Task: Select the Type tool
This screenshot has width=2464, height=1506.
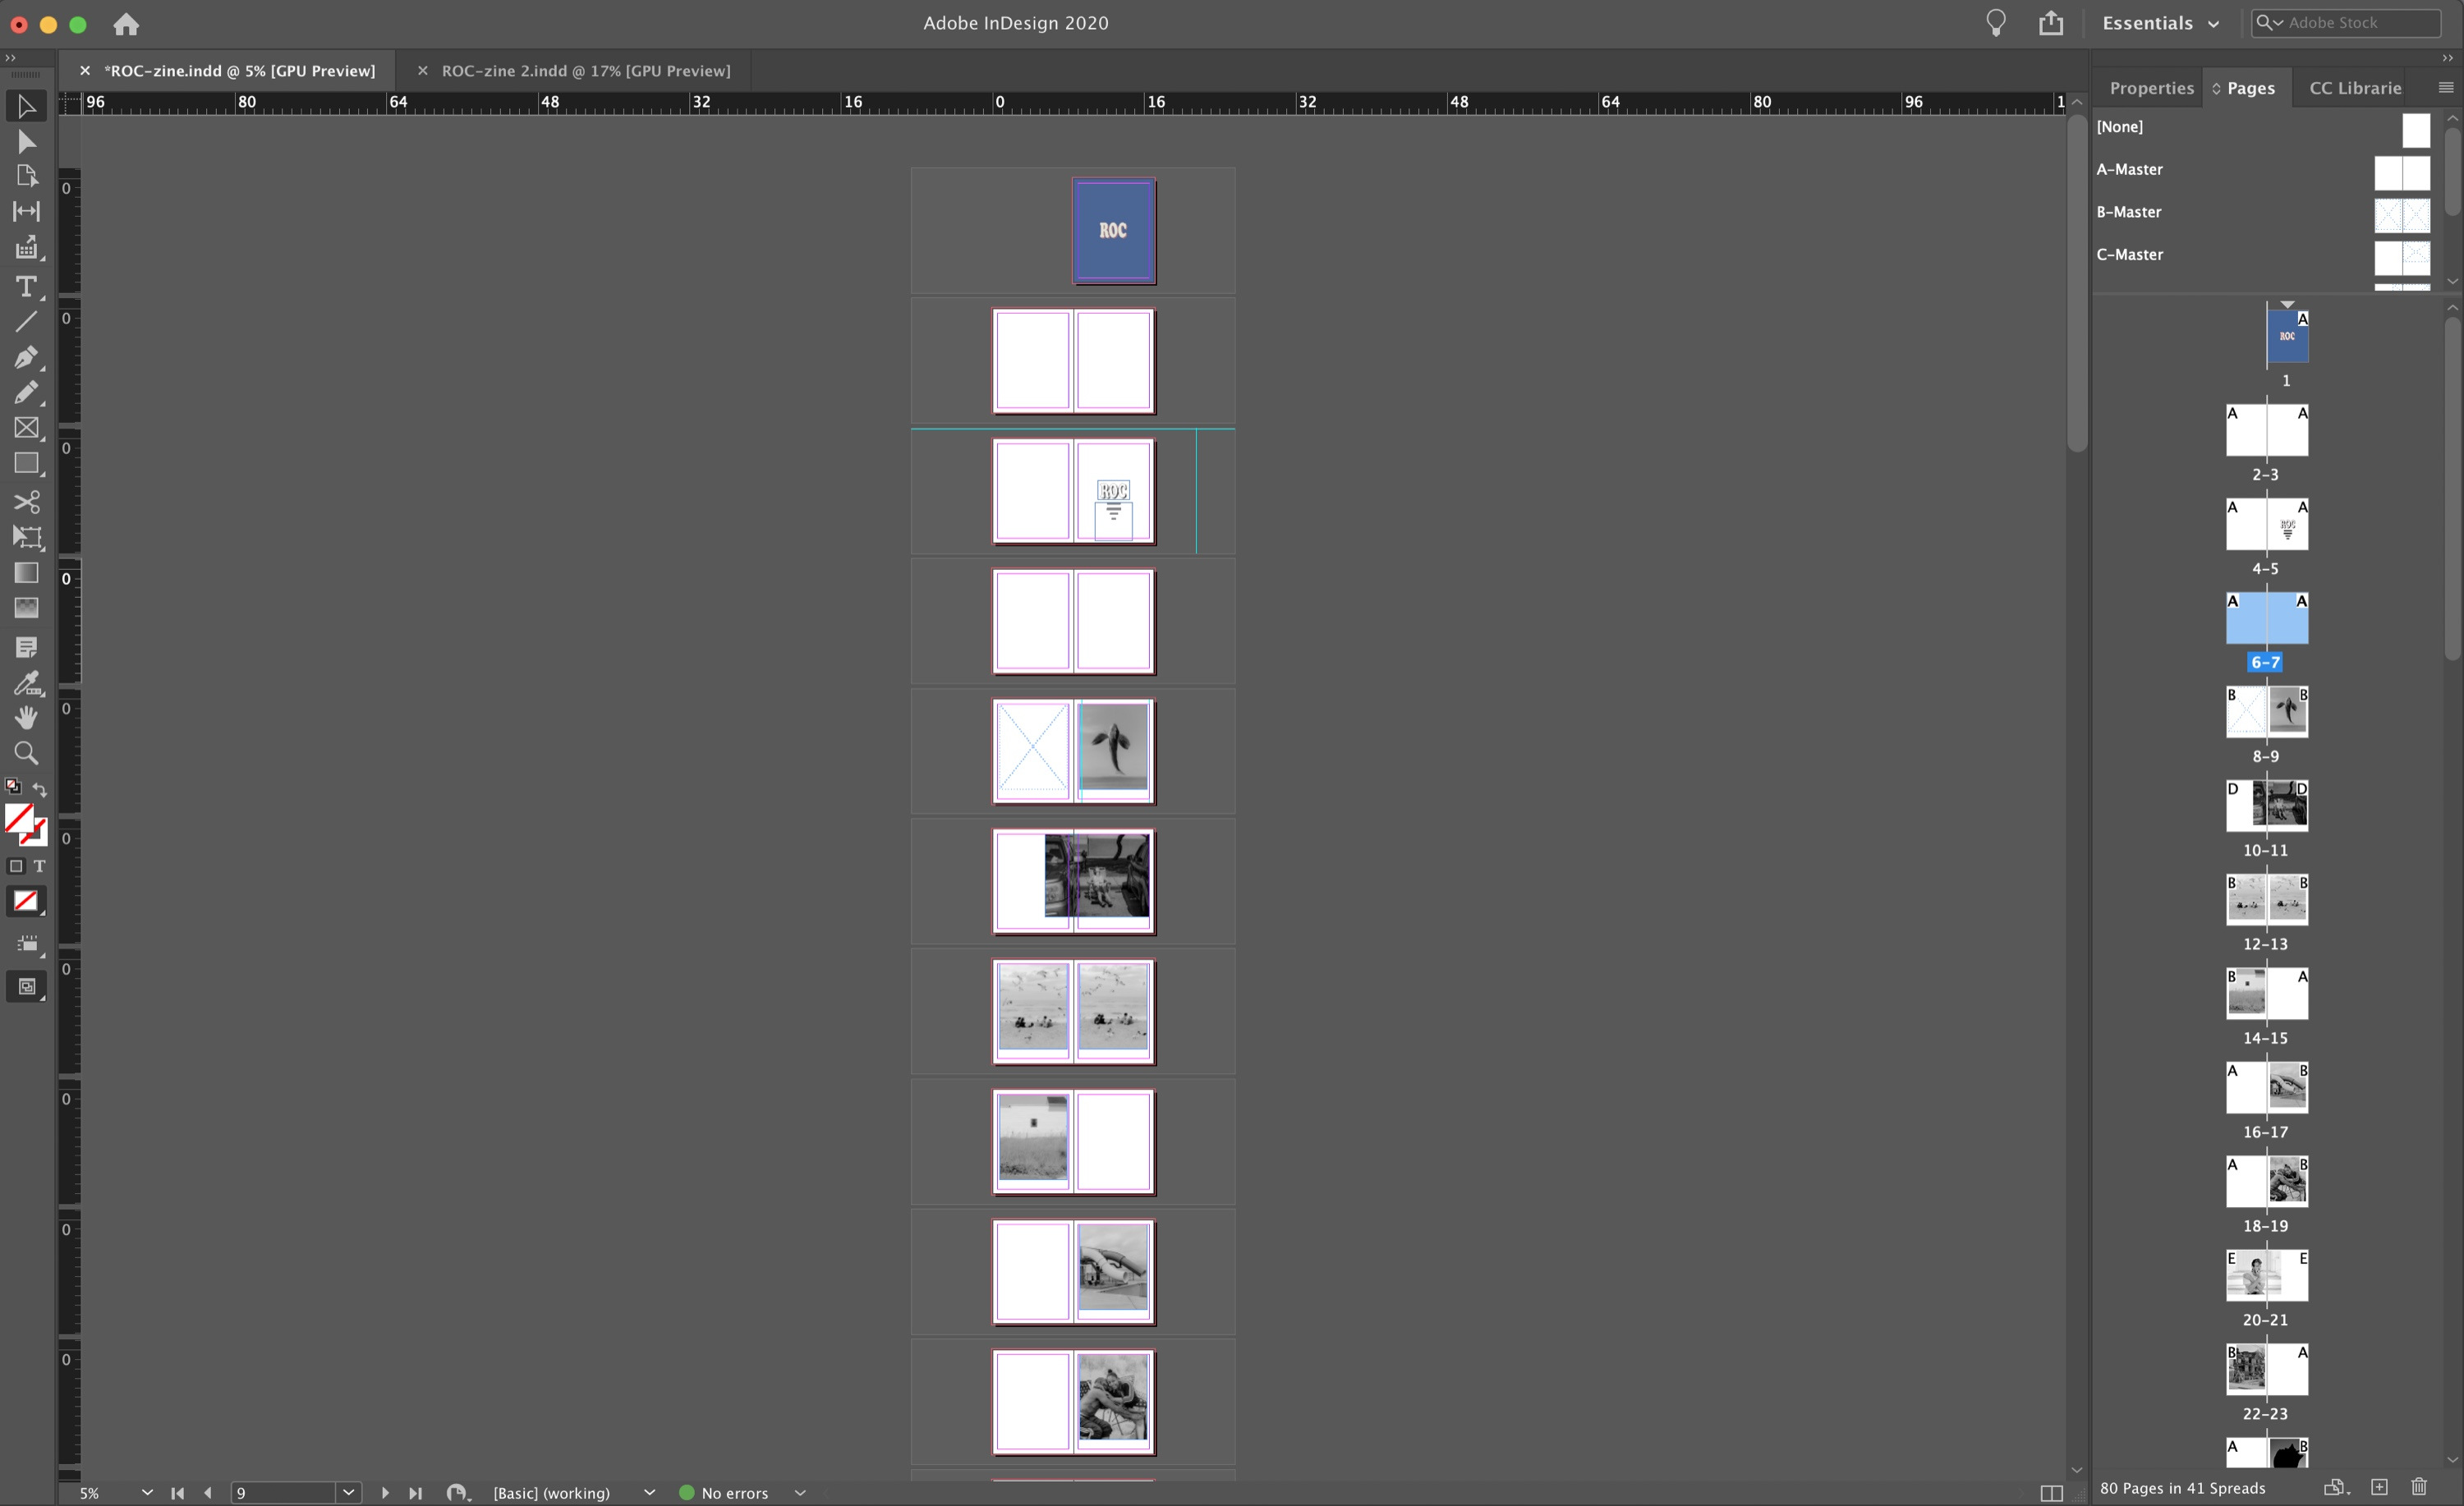Action: [x=26, y=287]
